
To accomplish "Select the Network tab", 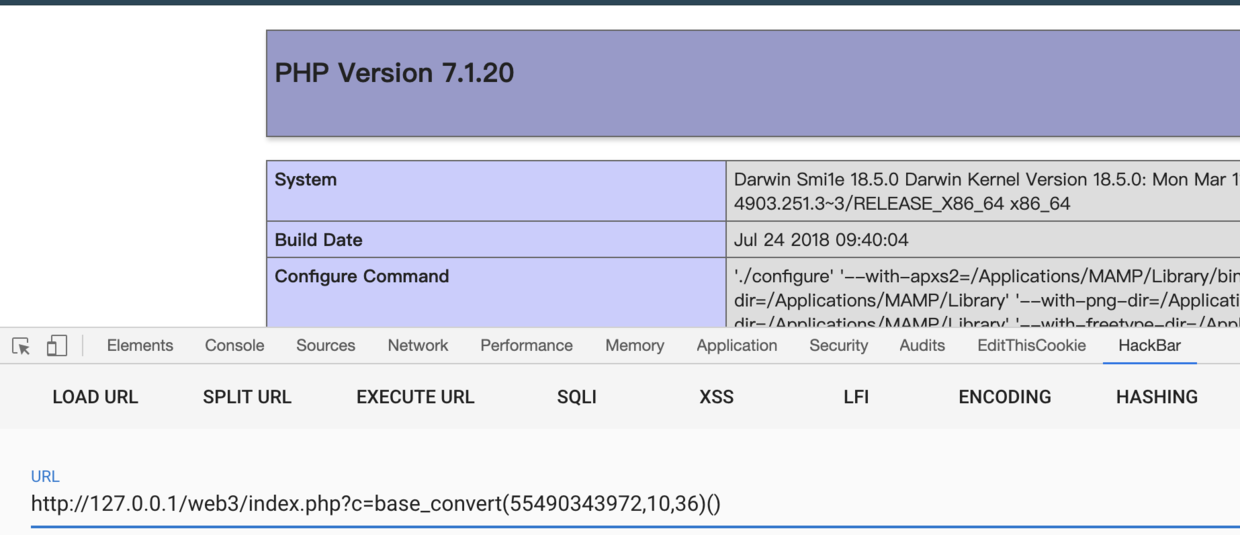I will coord(418,345).
